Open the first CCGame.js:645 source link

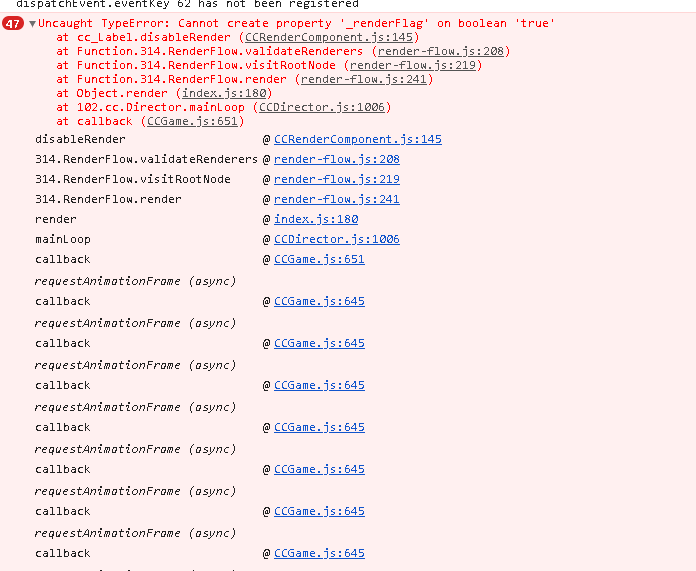point(319,301)
